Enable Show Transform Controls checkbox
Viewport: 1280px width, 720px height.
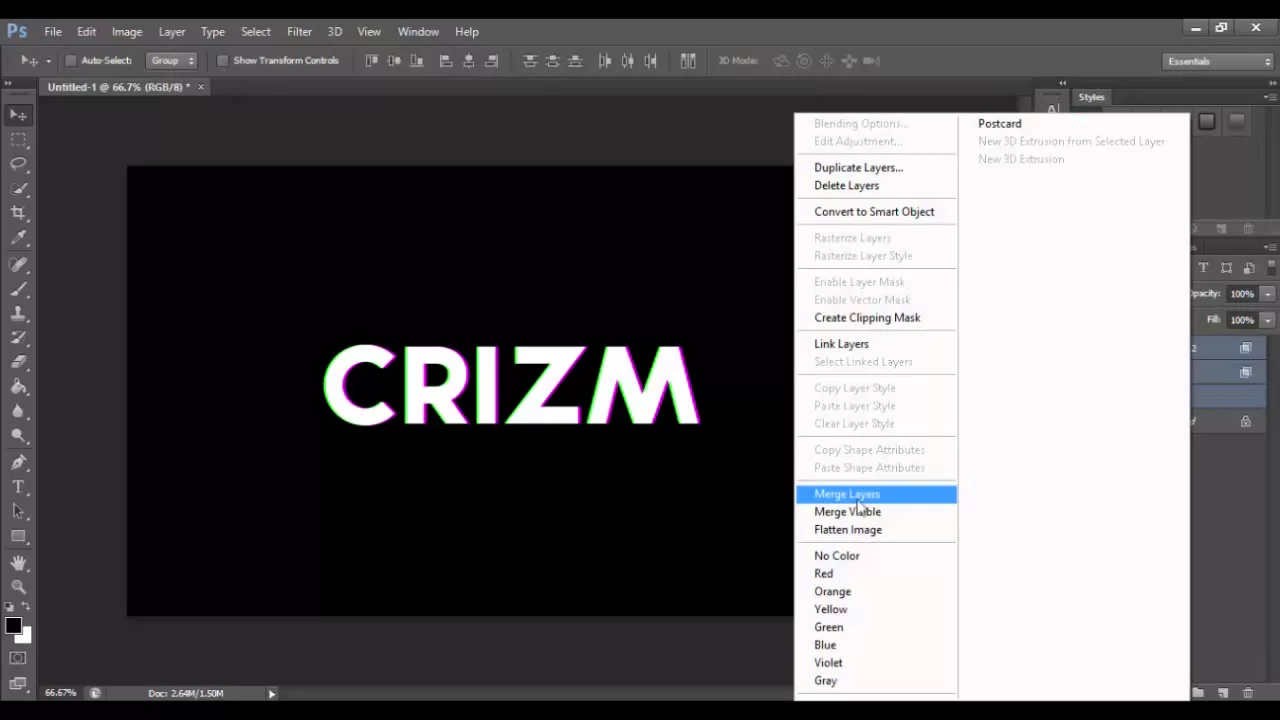(x=223, y=61)
